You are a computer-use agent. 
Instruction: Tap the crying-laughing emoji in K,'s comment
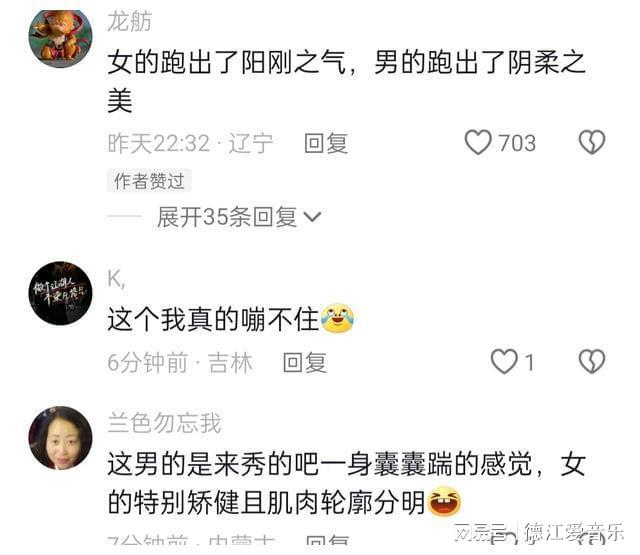click(x=337, y=318)
